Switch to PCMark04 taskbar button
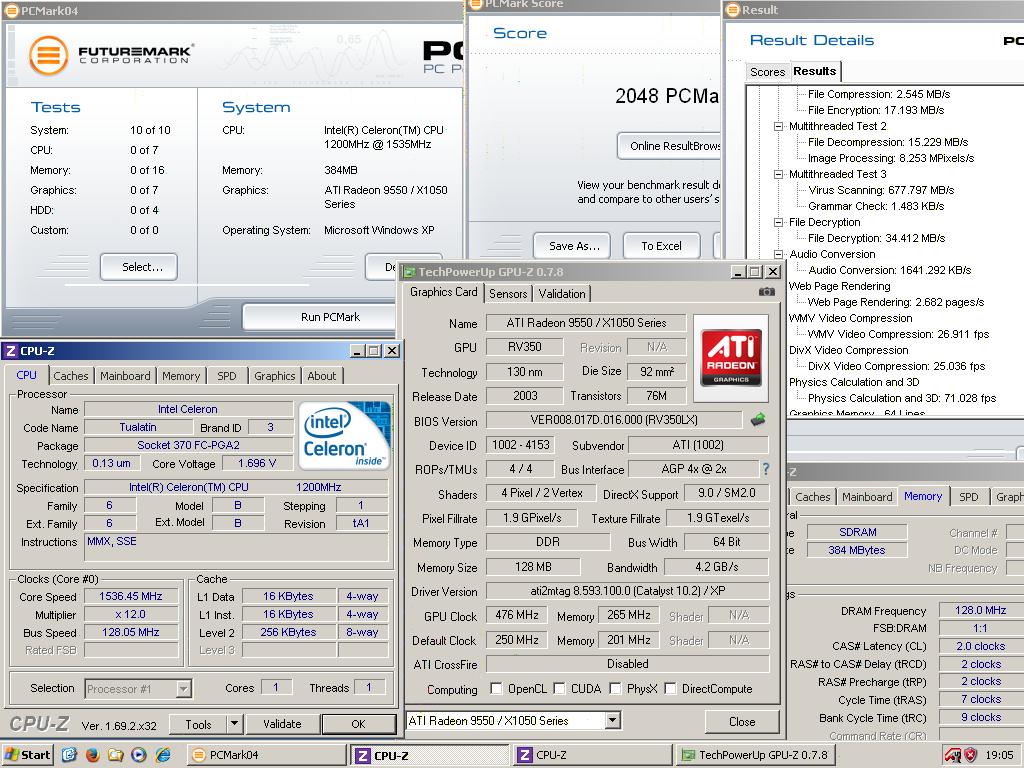Viewport: 1024px width, 768px height. coord(266,755)
